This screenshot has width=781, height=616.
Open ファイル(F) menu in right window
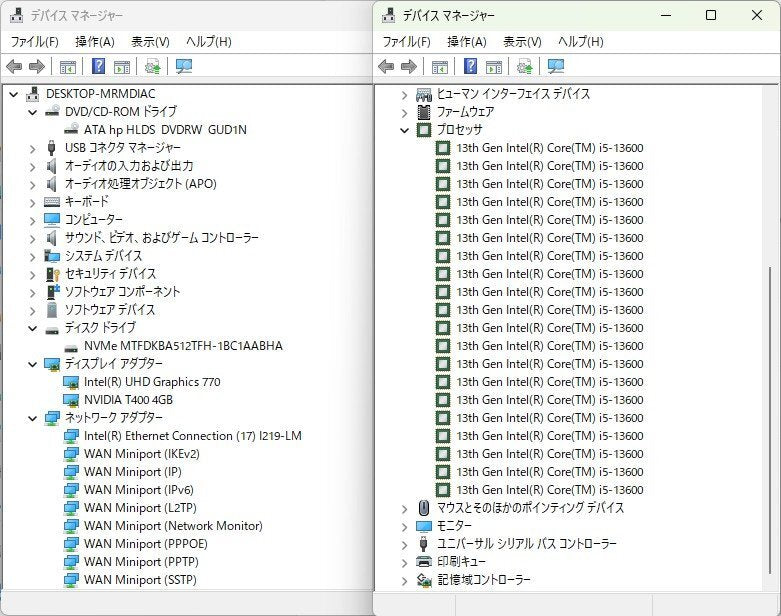(406, 41)
